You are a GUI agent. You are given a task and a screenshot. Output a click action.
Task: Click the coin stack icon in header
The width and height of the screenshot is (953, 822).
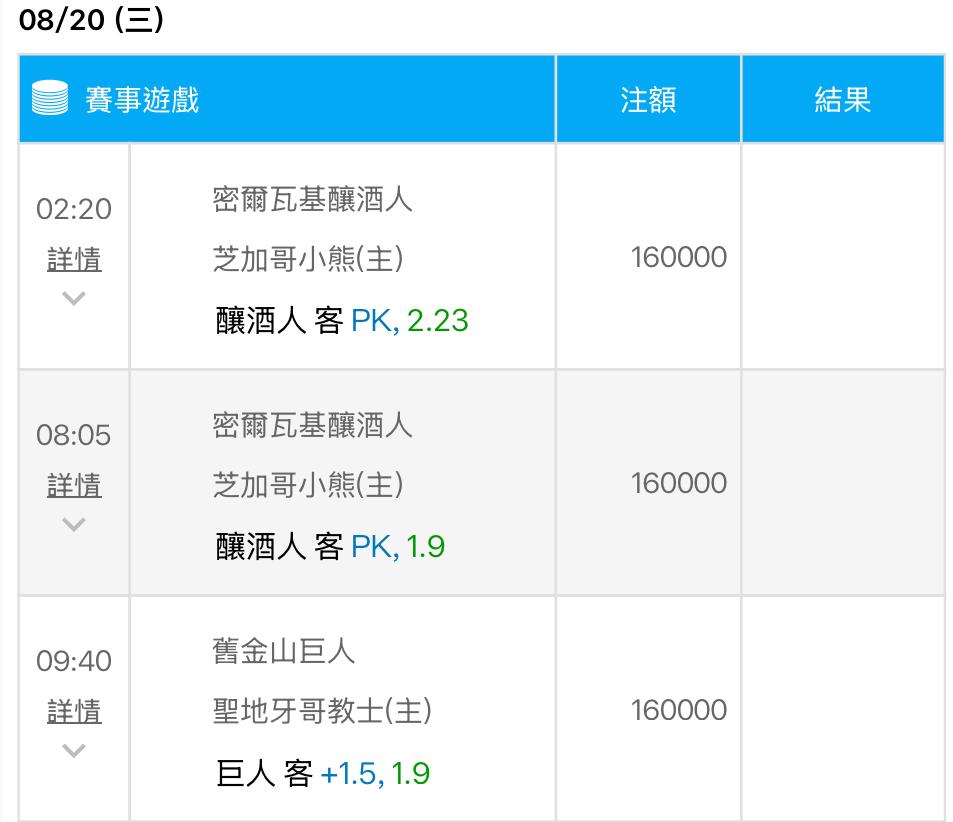point(49,99)
